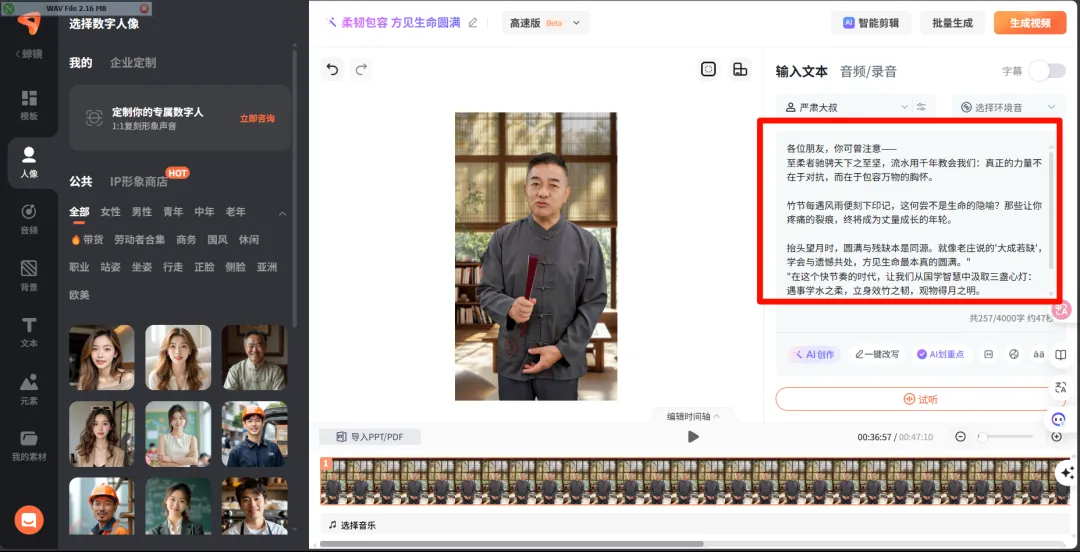1080x552 pixels.
Task: Select the 人像 avatar sidebar panel
Action: pos(29,163)
